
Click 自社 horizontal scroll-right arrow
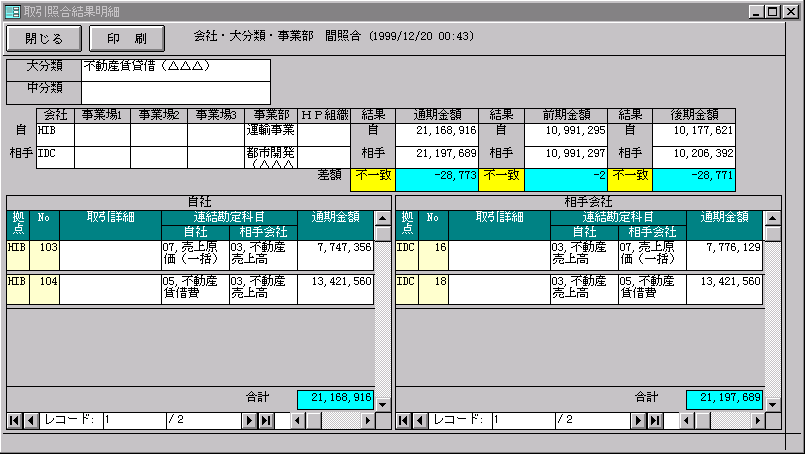[x=367, y=421]
